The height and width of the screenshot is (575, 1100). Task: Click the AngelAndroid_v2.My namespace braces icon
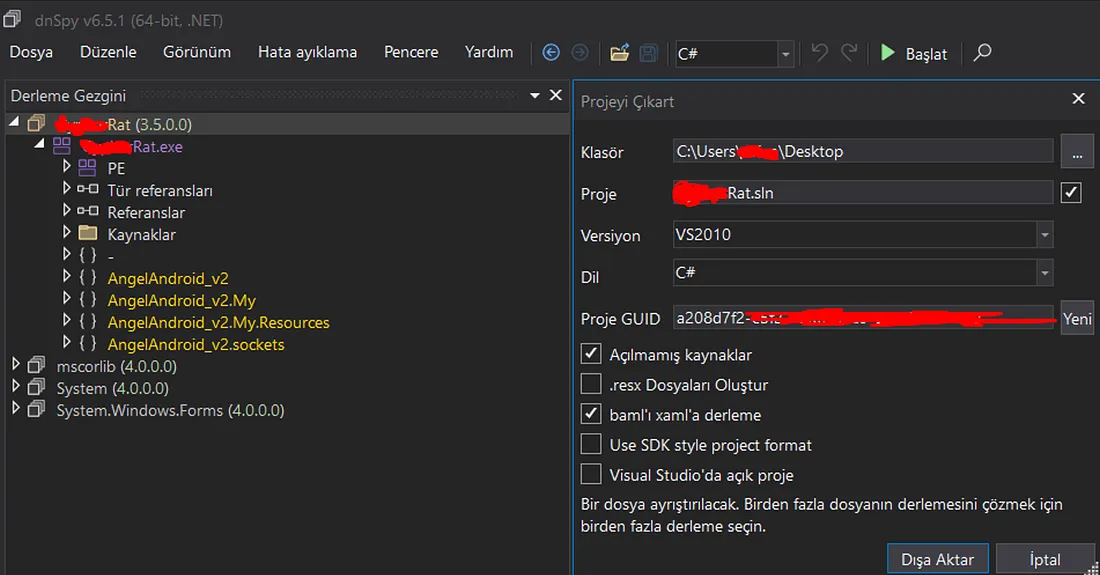click(88, 299)
